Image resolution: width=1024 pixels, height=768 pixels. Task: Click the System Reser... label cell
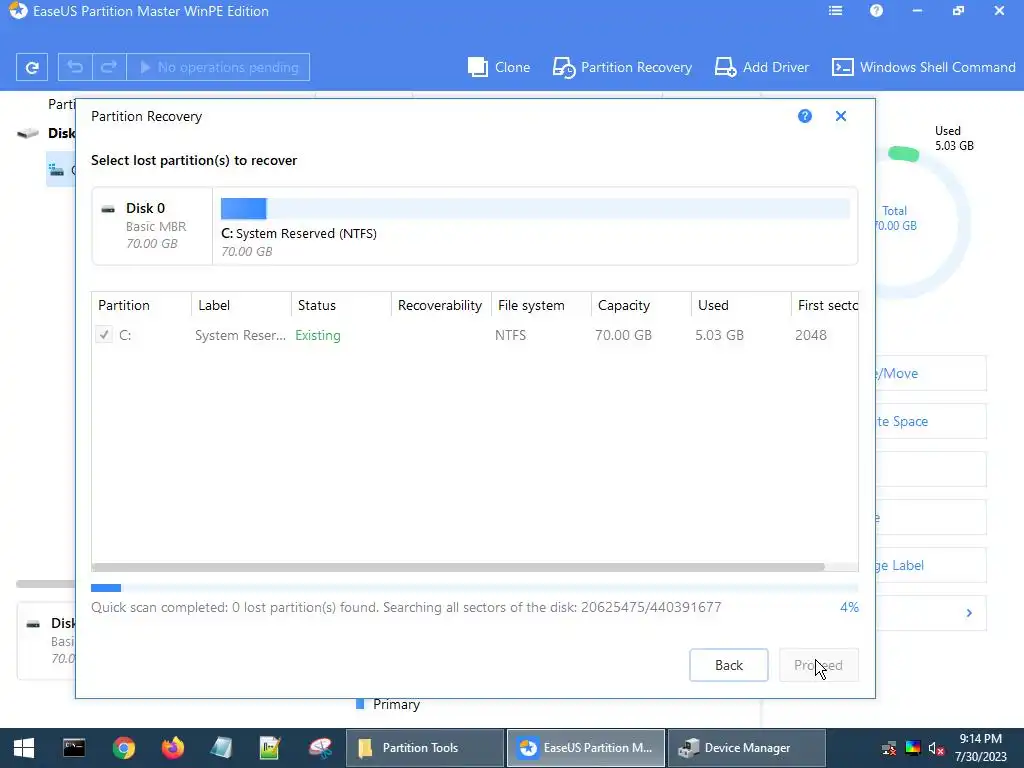click(x=240, y=335)
